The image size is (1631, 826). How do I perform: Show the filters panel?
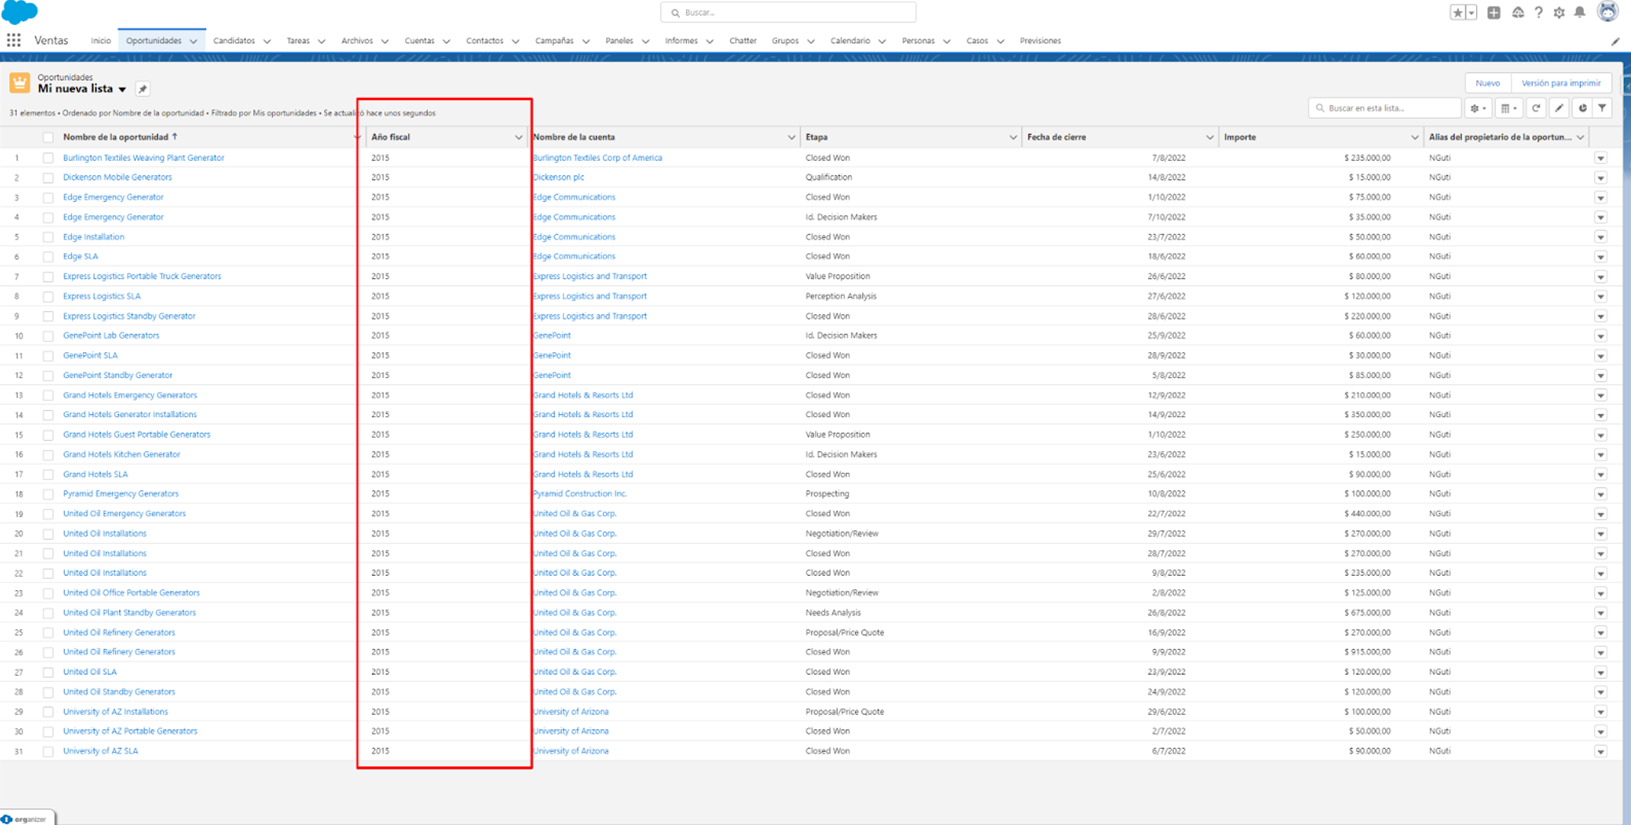(1602, 108)
